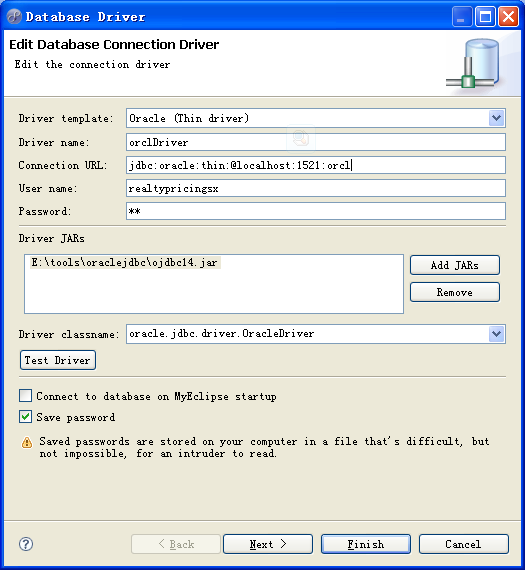Click the Add JARs button
525x570 pixels.
point(455,265)
